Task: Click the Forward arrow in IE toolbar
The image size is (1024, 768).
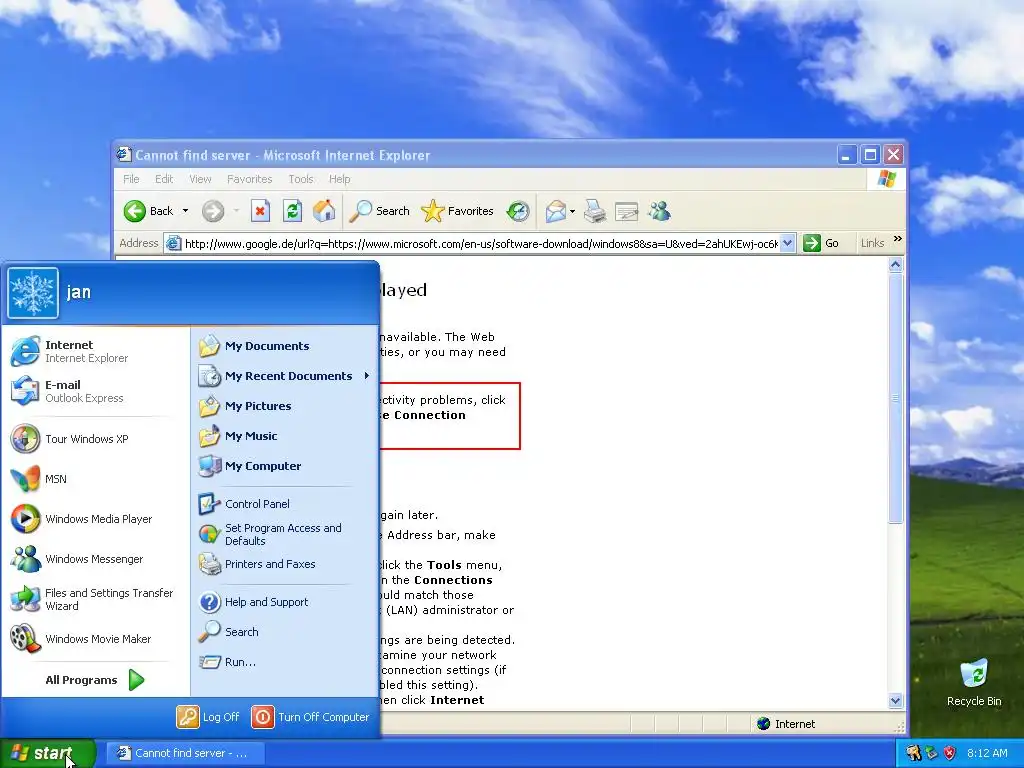Action: tap(213, 211)
